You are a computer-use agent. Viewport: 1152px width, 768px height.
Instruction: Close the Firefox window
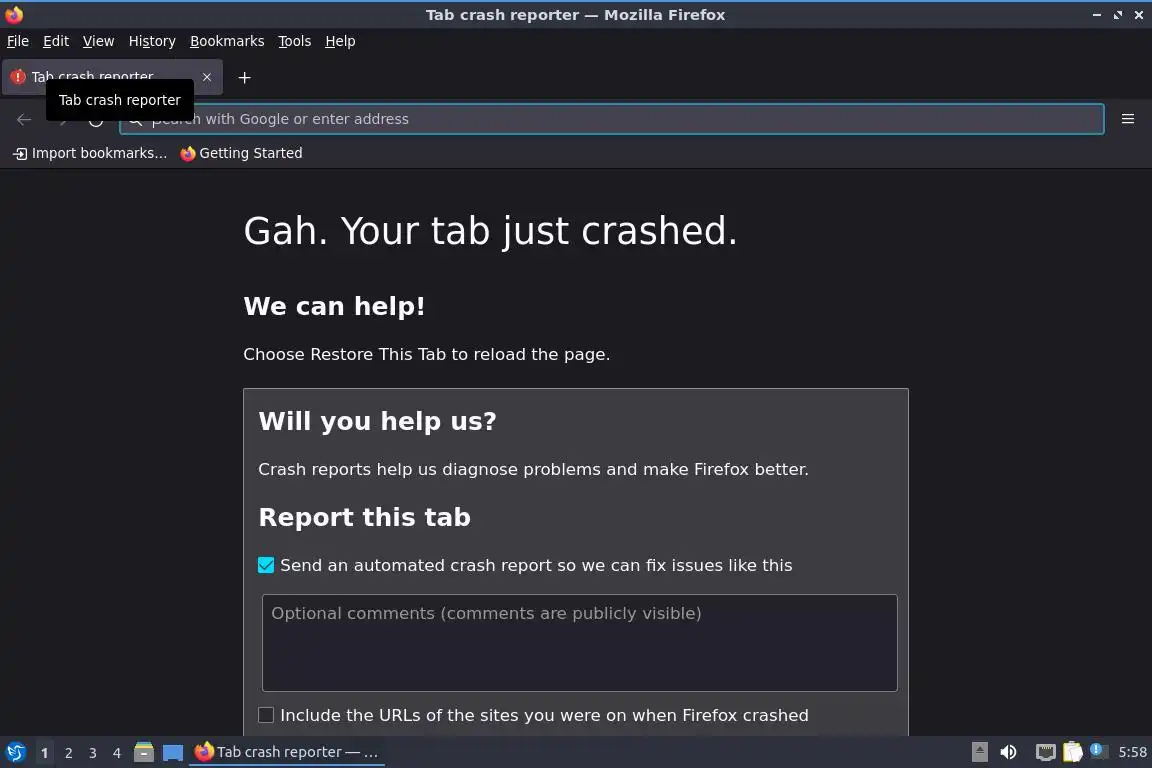1139,15
